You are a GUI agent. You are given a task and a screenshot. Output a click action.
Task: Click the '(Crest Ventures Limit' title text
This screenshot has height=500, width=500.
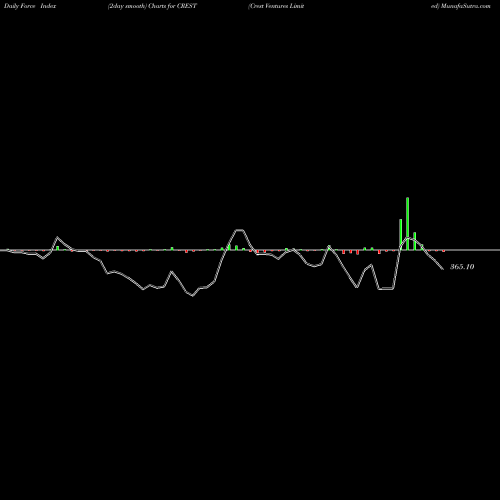[276, 6]
